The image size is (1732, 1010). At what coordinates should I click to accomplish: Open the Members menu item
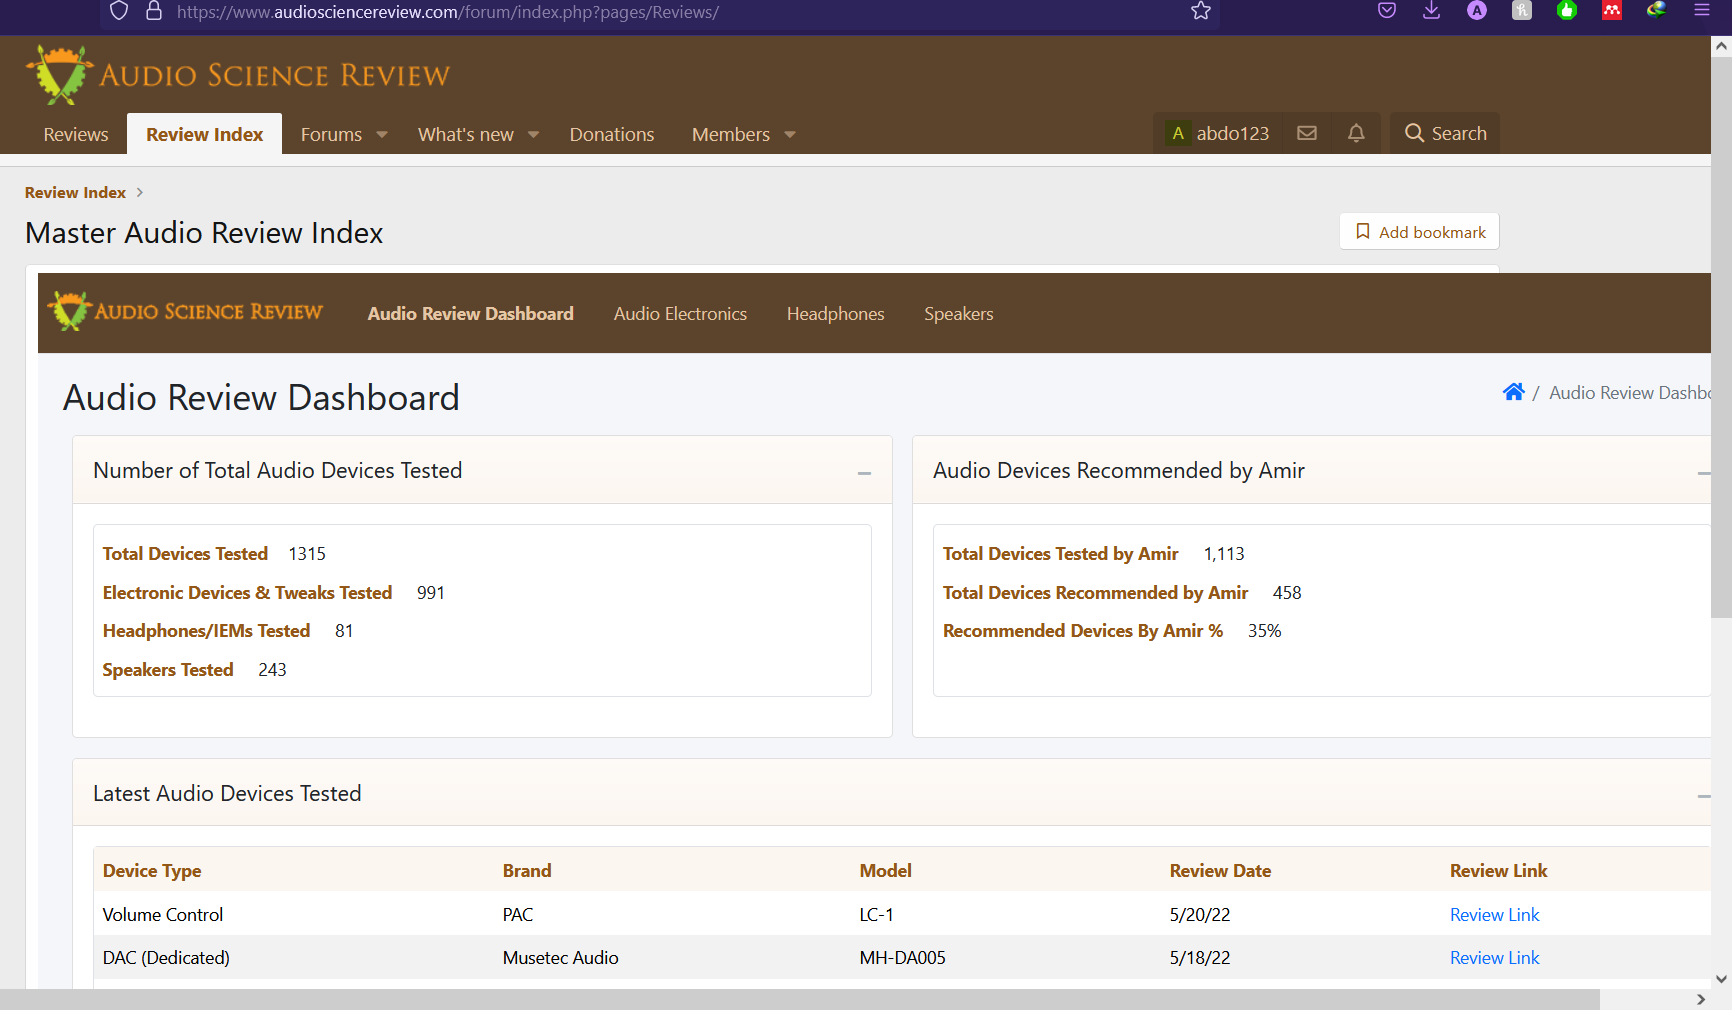[731, 134]
